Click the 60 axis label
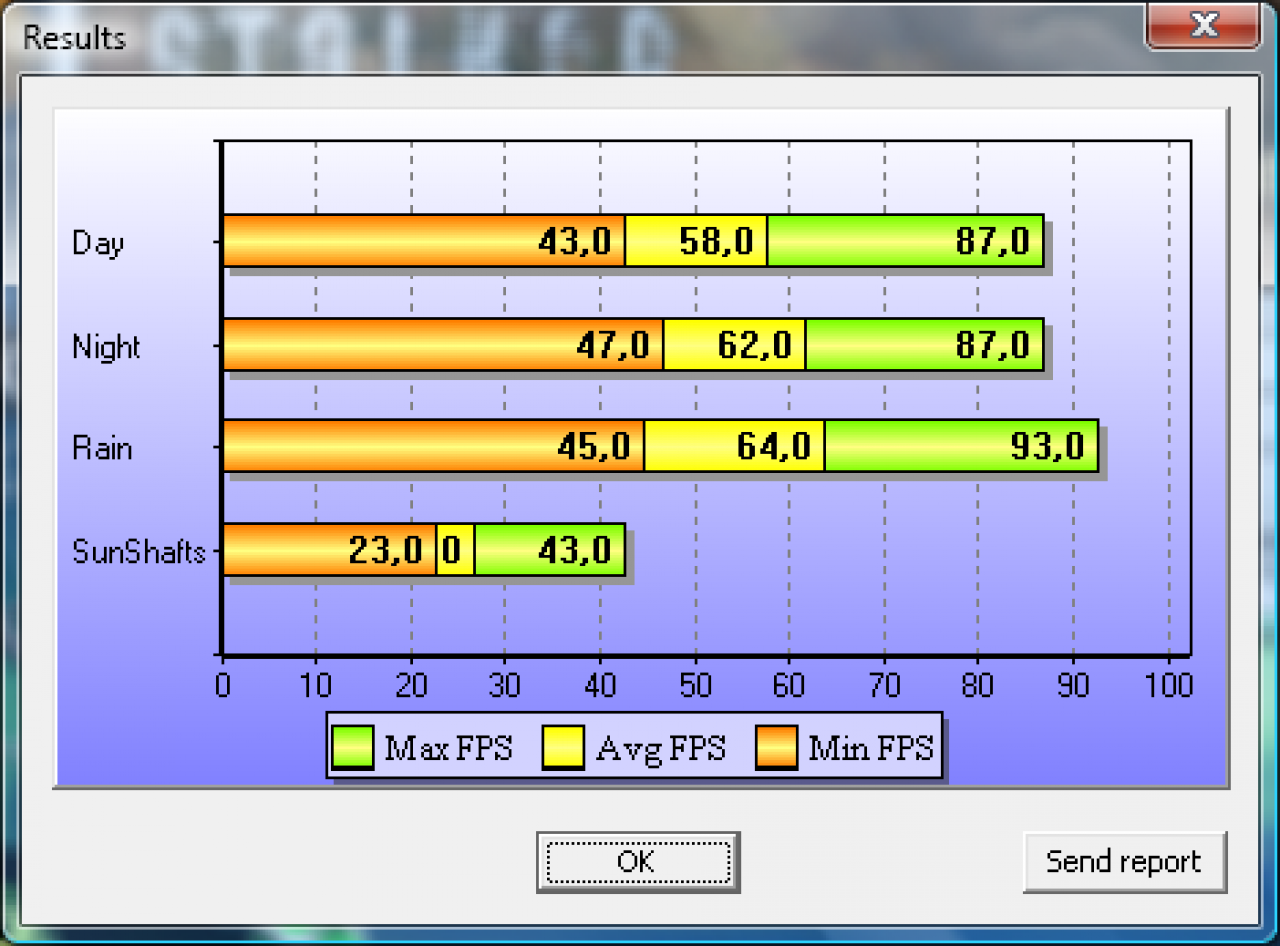The width and height of the screenshot is (1280, 946). point(789,685)
